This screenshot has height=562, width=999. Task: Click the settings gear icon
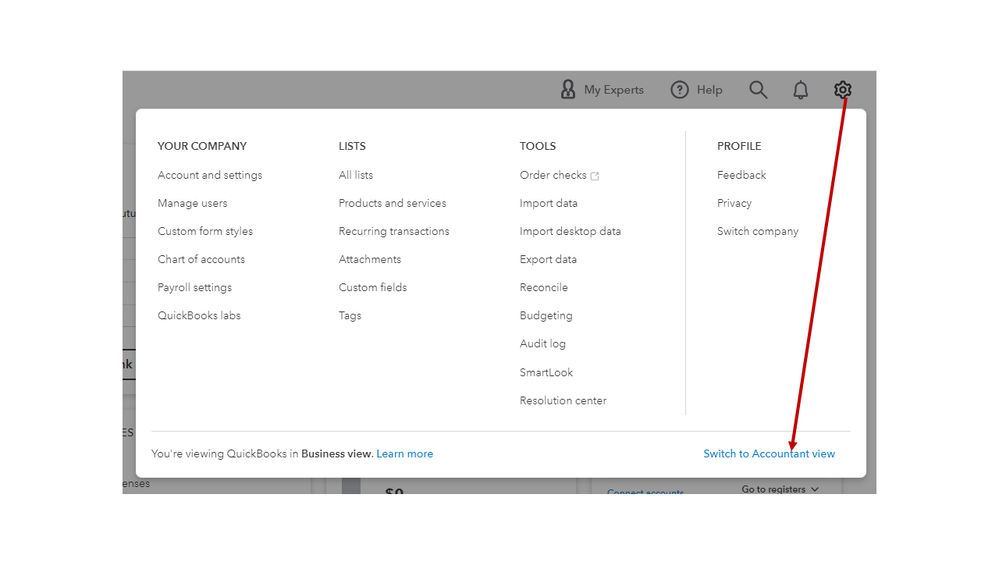point(843,90)
